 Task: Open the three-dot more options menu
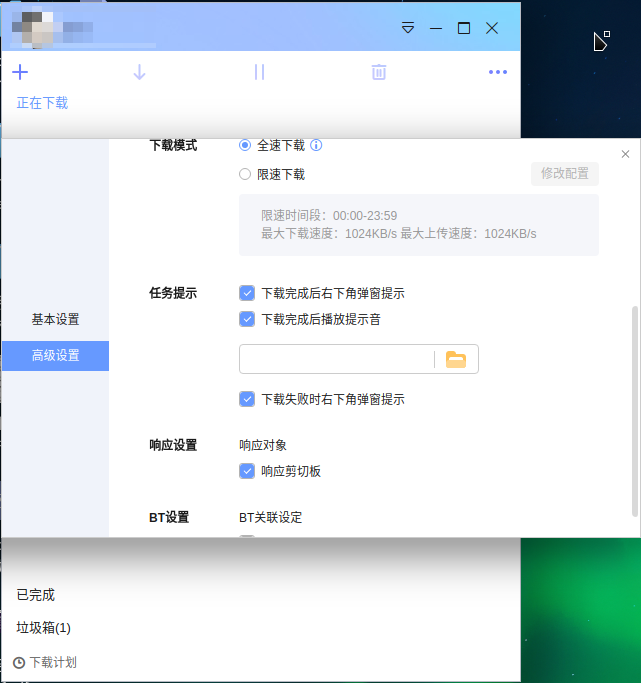coord(498,72)
